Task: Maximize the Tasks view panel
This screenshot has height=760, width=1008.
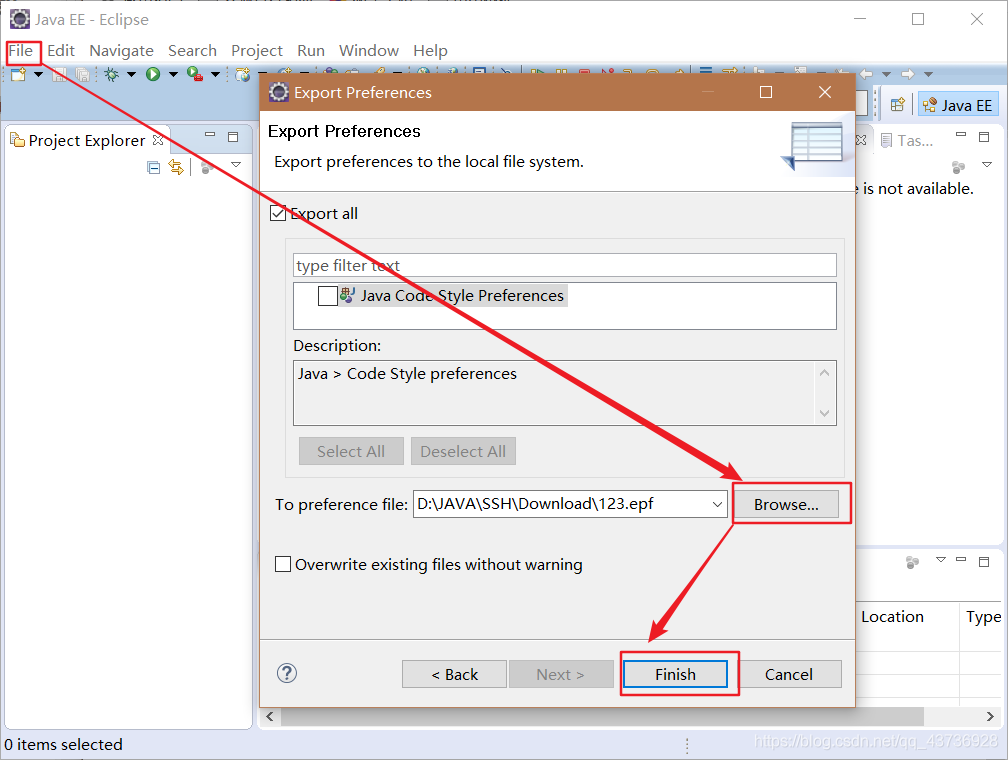Action: (984, 137)
